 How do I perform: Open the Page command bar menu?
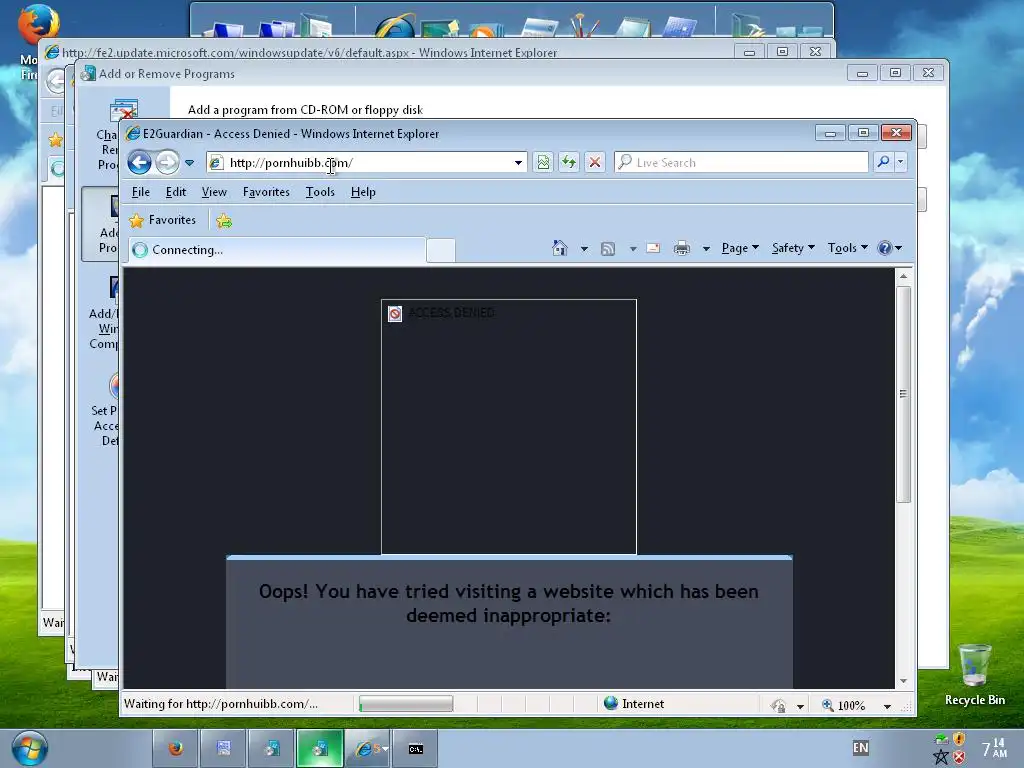pyautogui.click(x=740, y=248)
